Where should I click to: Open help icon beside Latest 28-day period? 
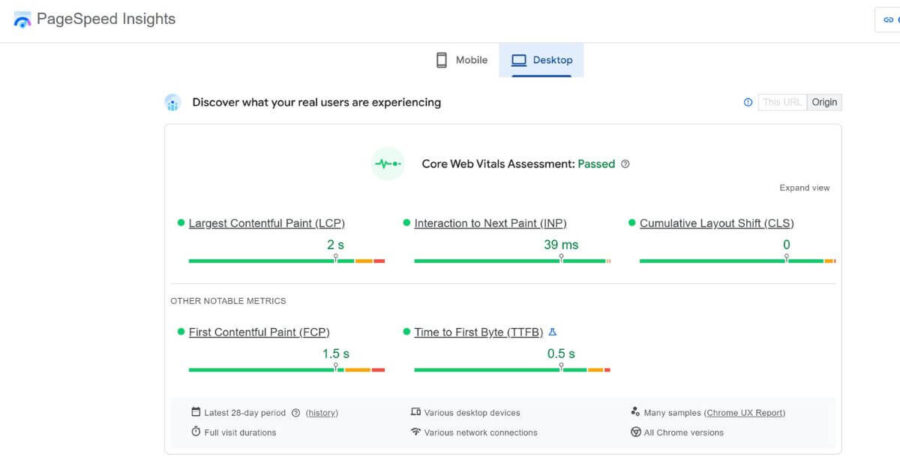(x=296, y=413)
